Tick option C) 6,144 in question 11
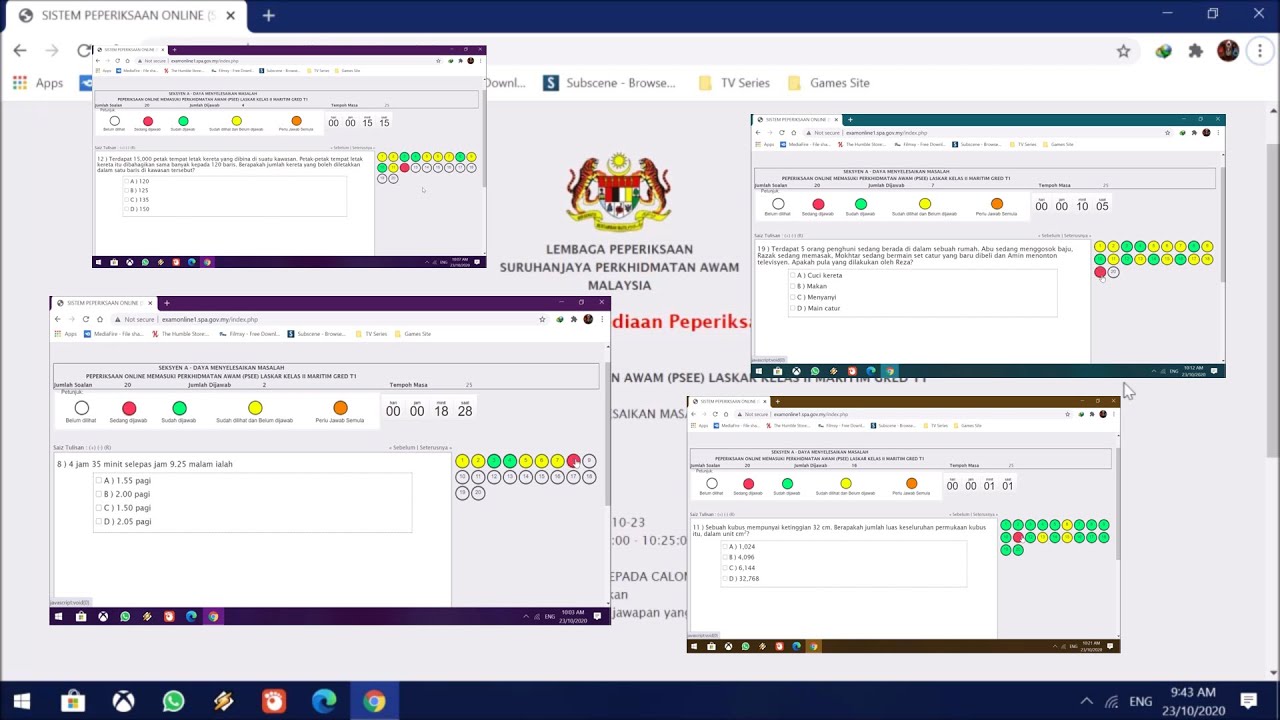The image size is (1280, 720). click(726, 568)
